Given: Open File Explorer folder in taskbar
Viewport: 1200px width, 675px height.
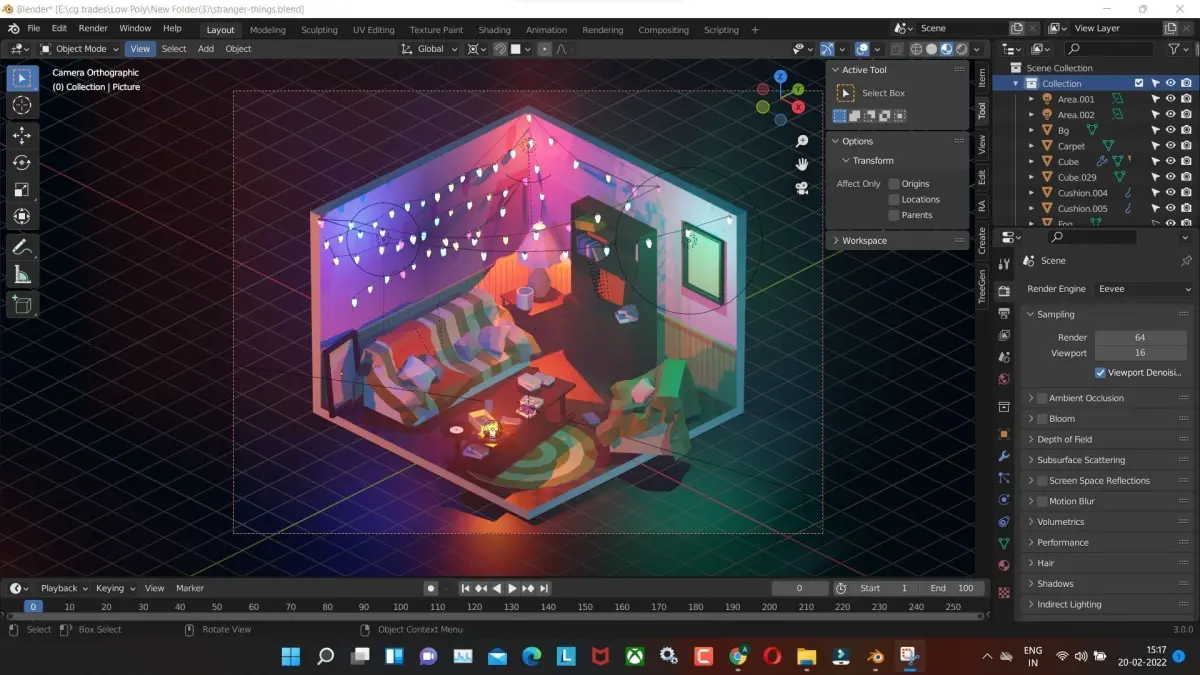Looking at the screenshot, I should click(x=806, y=656).
